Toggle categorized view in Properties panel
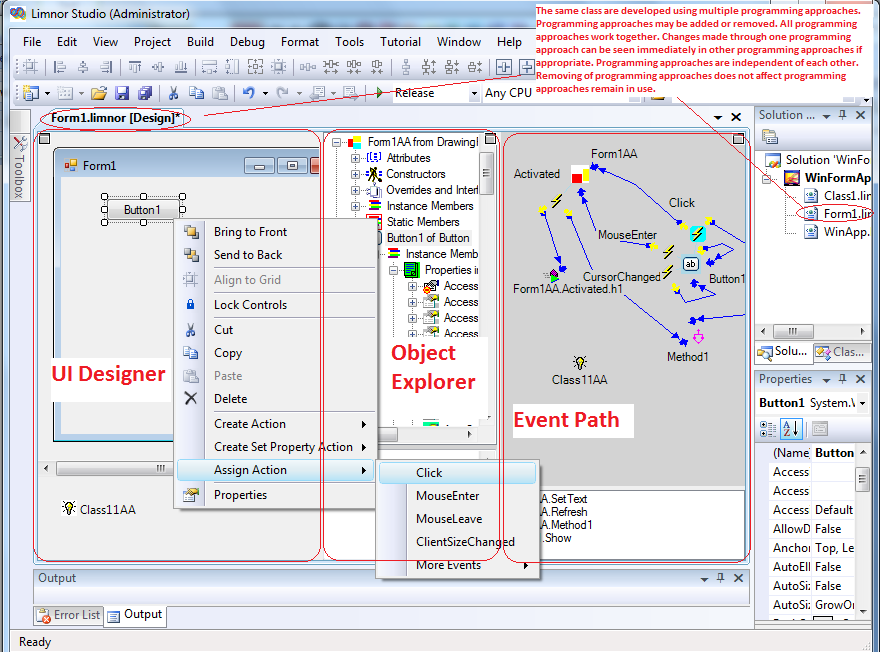 click(768, 429)
